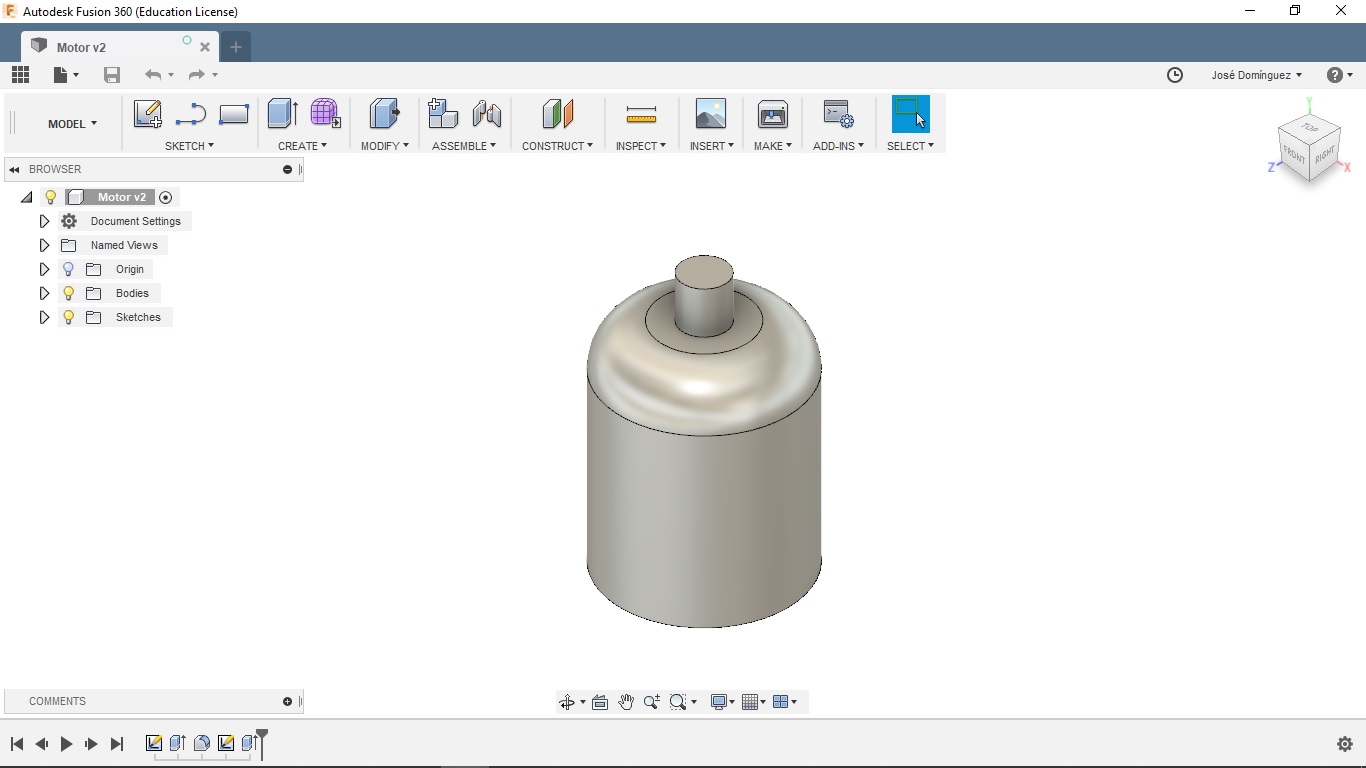Open timeline settings gear
Viewport: 1366px width, 768px height.
(x=1345, y=744)
